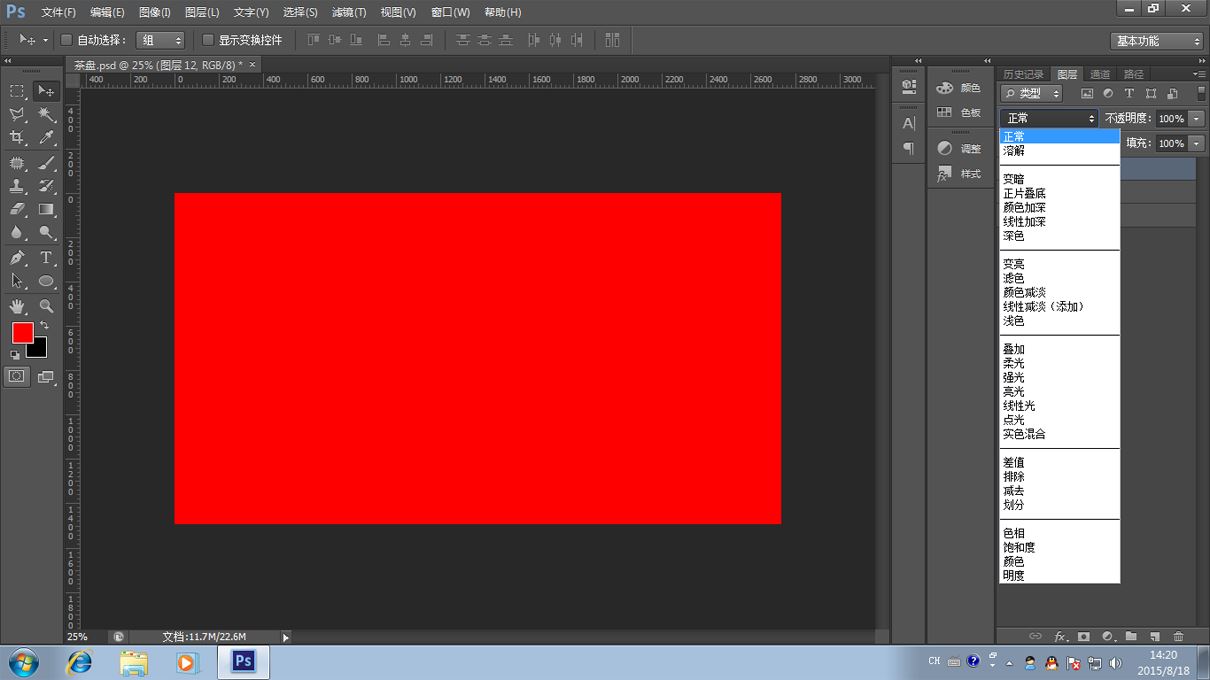Click the red foreground color swatch
Screen dimensions: 1210x680
[x=22, y=332]
